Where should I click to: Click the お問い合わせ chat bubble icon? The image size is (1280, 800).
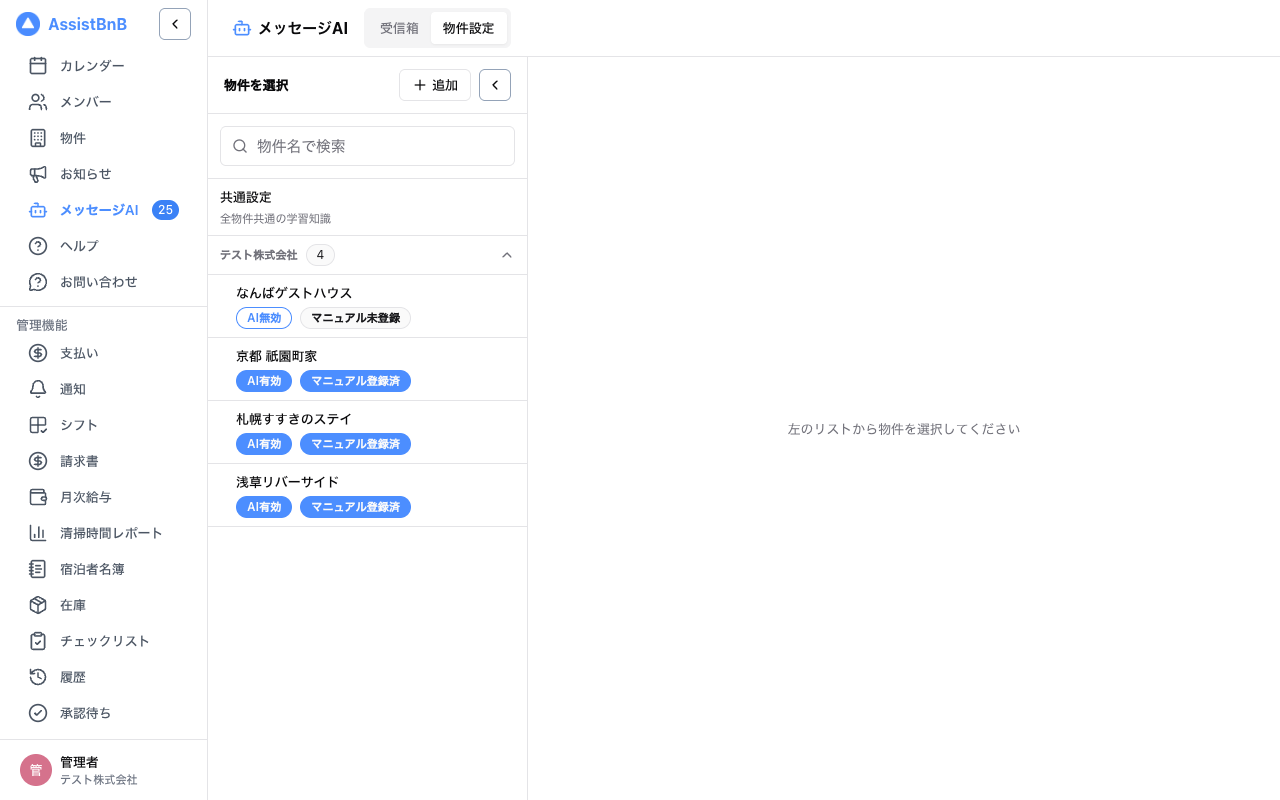[38, 282]
